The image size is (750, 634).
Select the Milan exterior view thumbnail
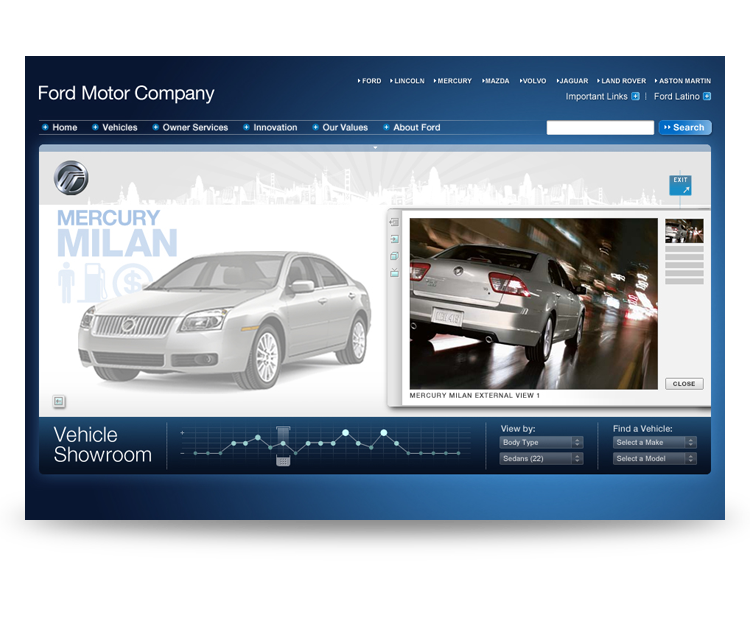684,231
